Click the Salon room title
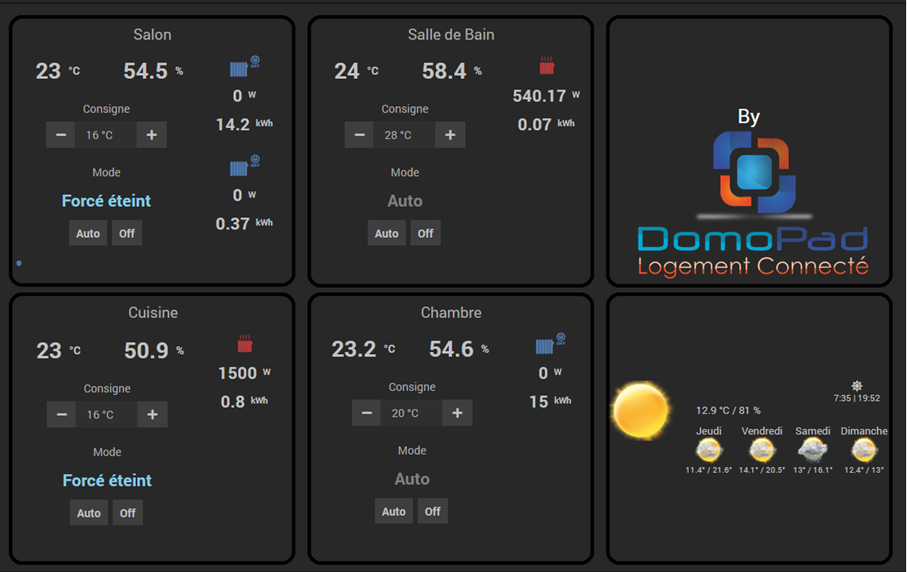 152,35
